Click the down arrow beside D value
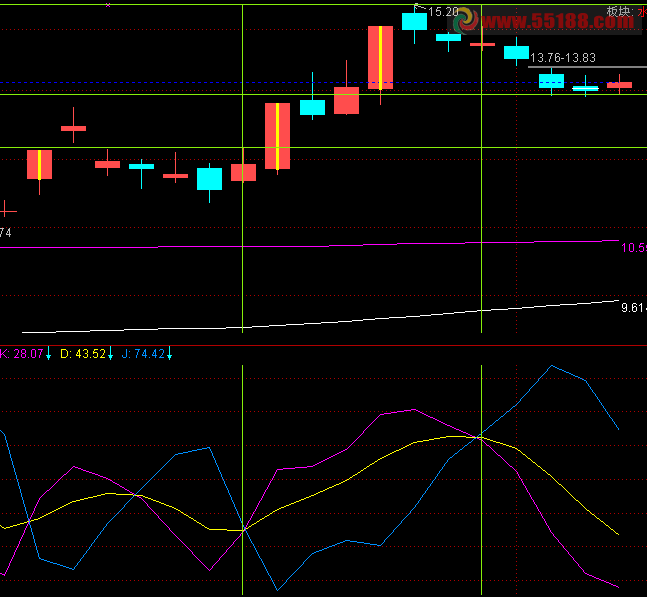The height and width of the screenshot is (597, 647). point(110,354)
